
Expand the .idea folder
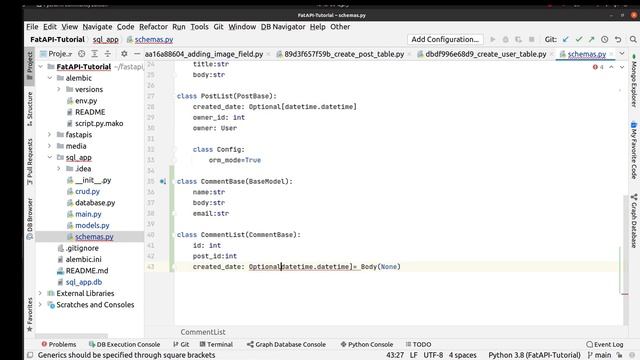[59, 169]
